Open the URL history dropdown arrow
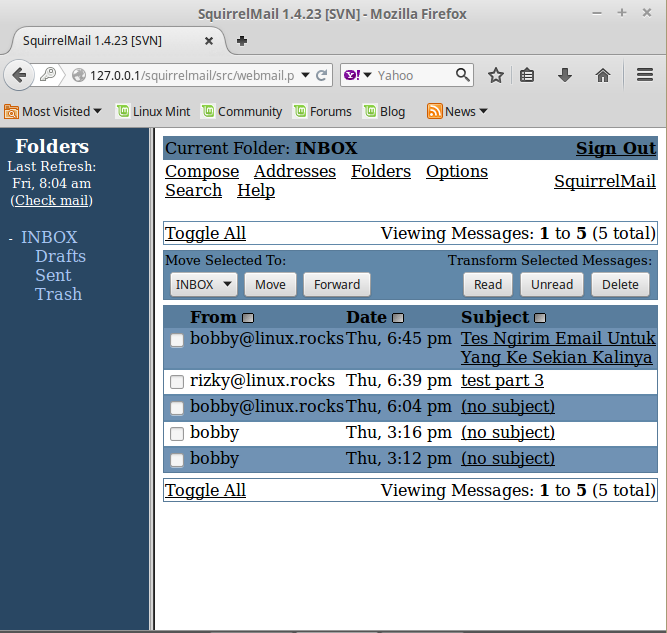This screenshot has width=667, height=633. pyautogui.click(x=305, y=75)
